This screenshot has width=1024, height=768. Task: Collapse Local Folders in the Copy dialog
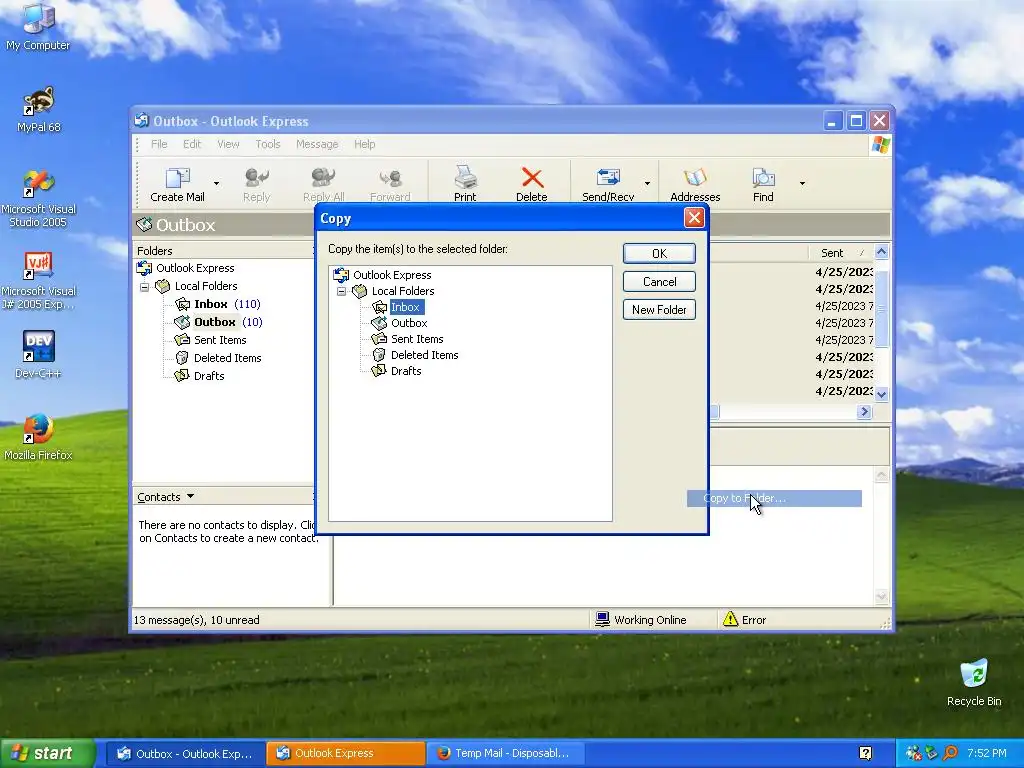(x=342, y=291)
